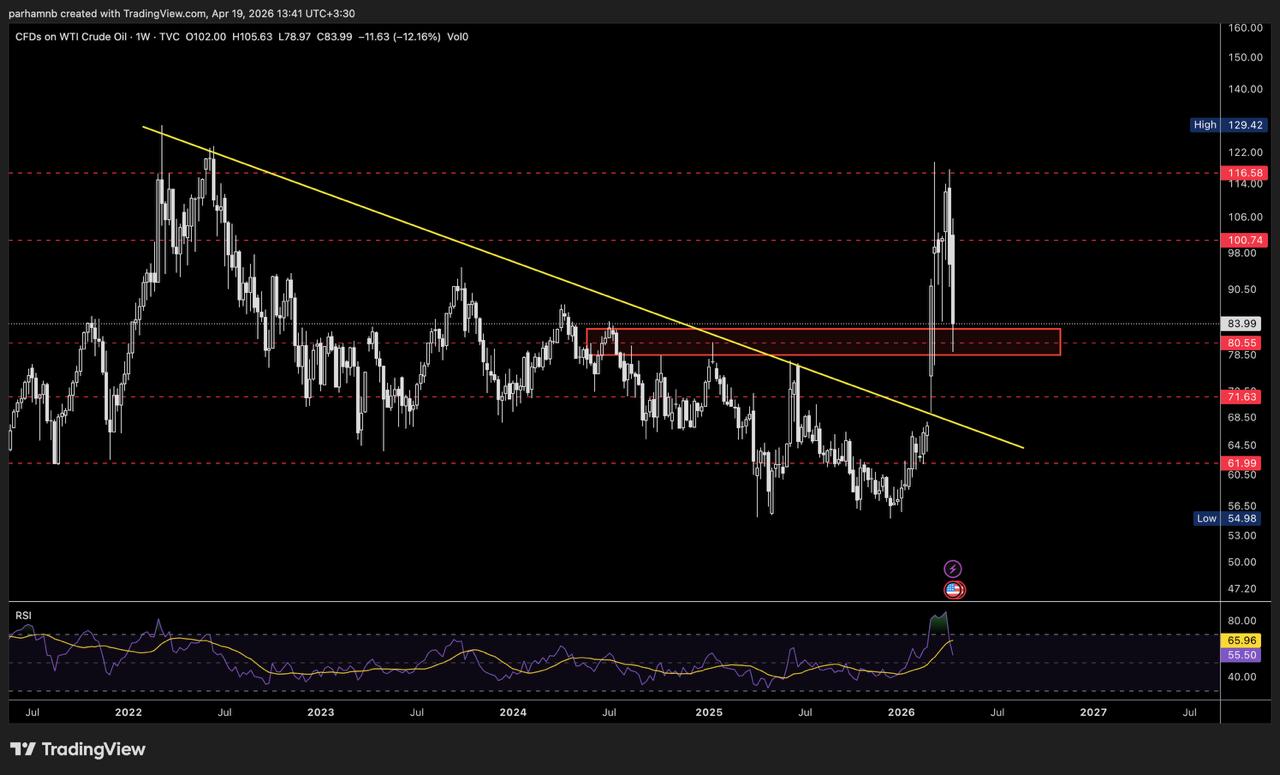Select the 80.55 horizontal level tag

pos(1245,342)
